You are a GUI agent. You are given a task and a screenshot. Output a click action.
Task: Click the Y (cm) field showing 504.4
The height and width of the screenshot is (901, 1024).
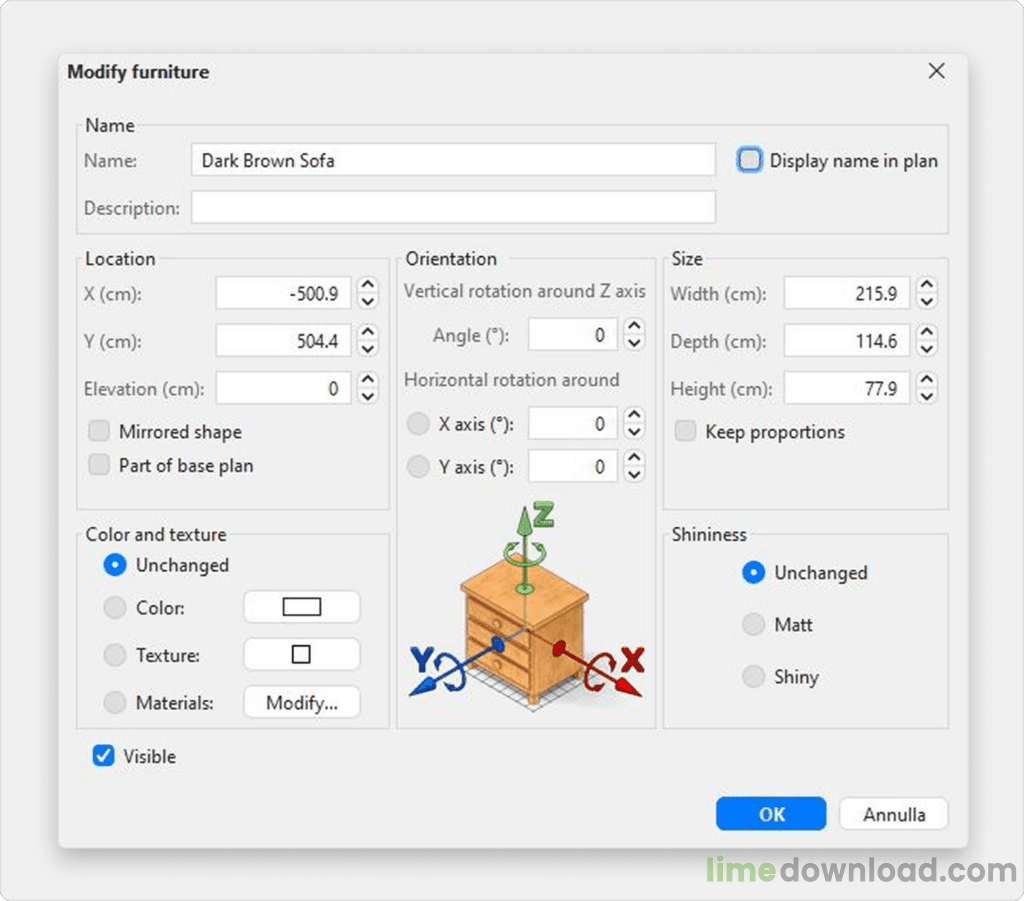[x=283, y=341]
